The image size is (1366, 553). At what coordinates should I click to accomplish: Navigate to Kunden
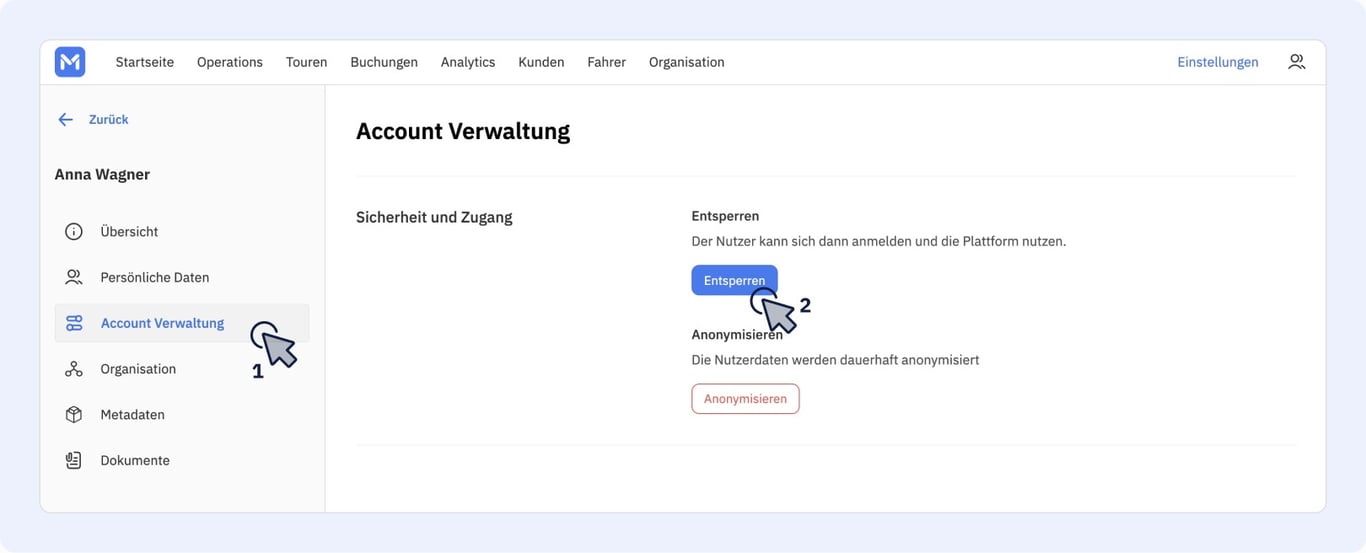[541, 62]
